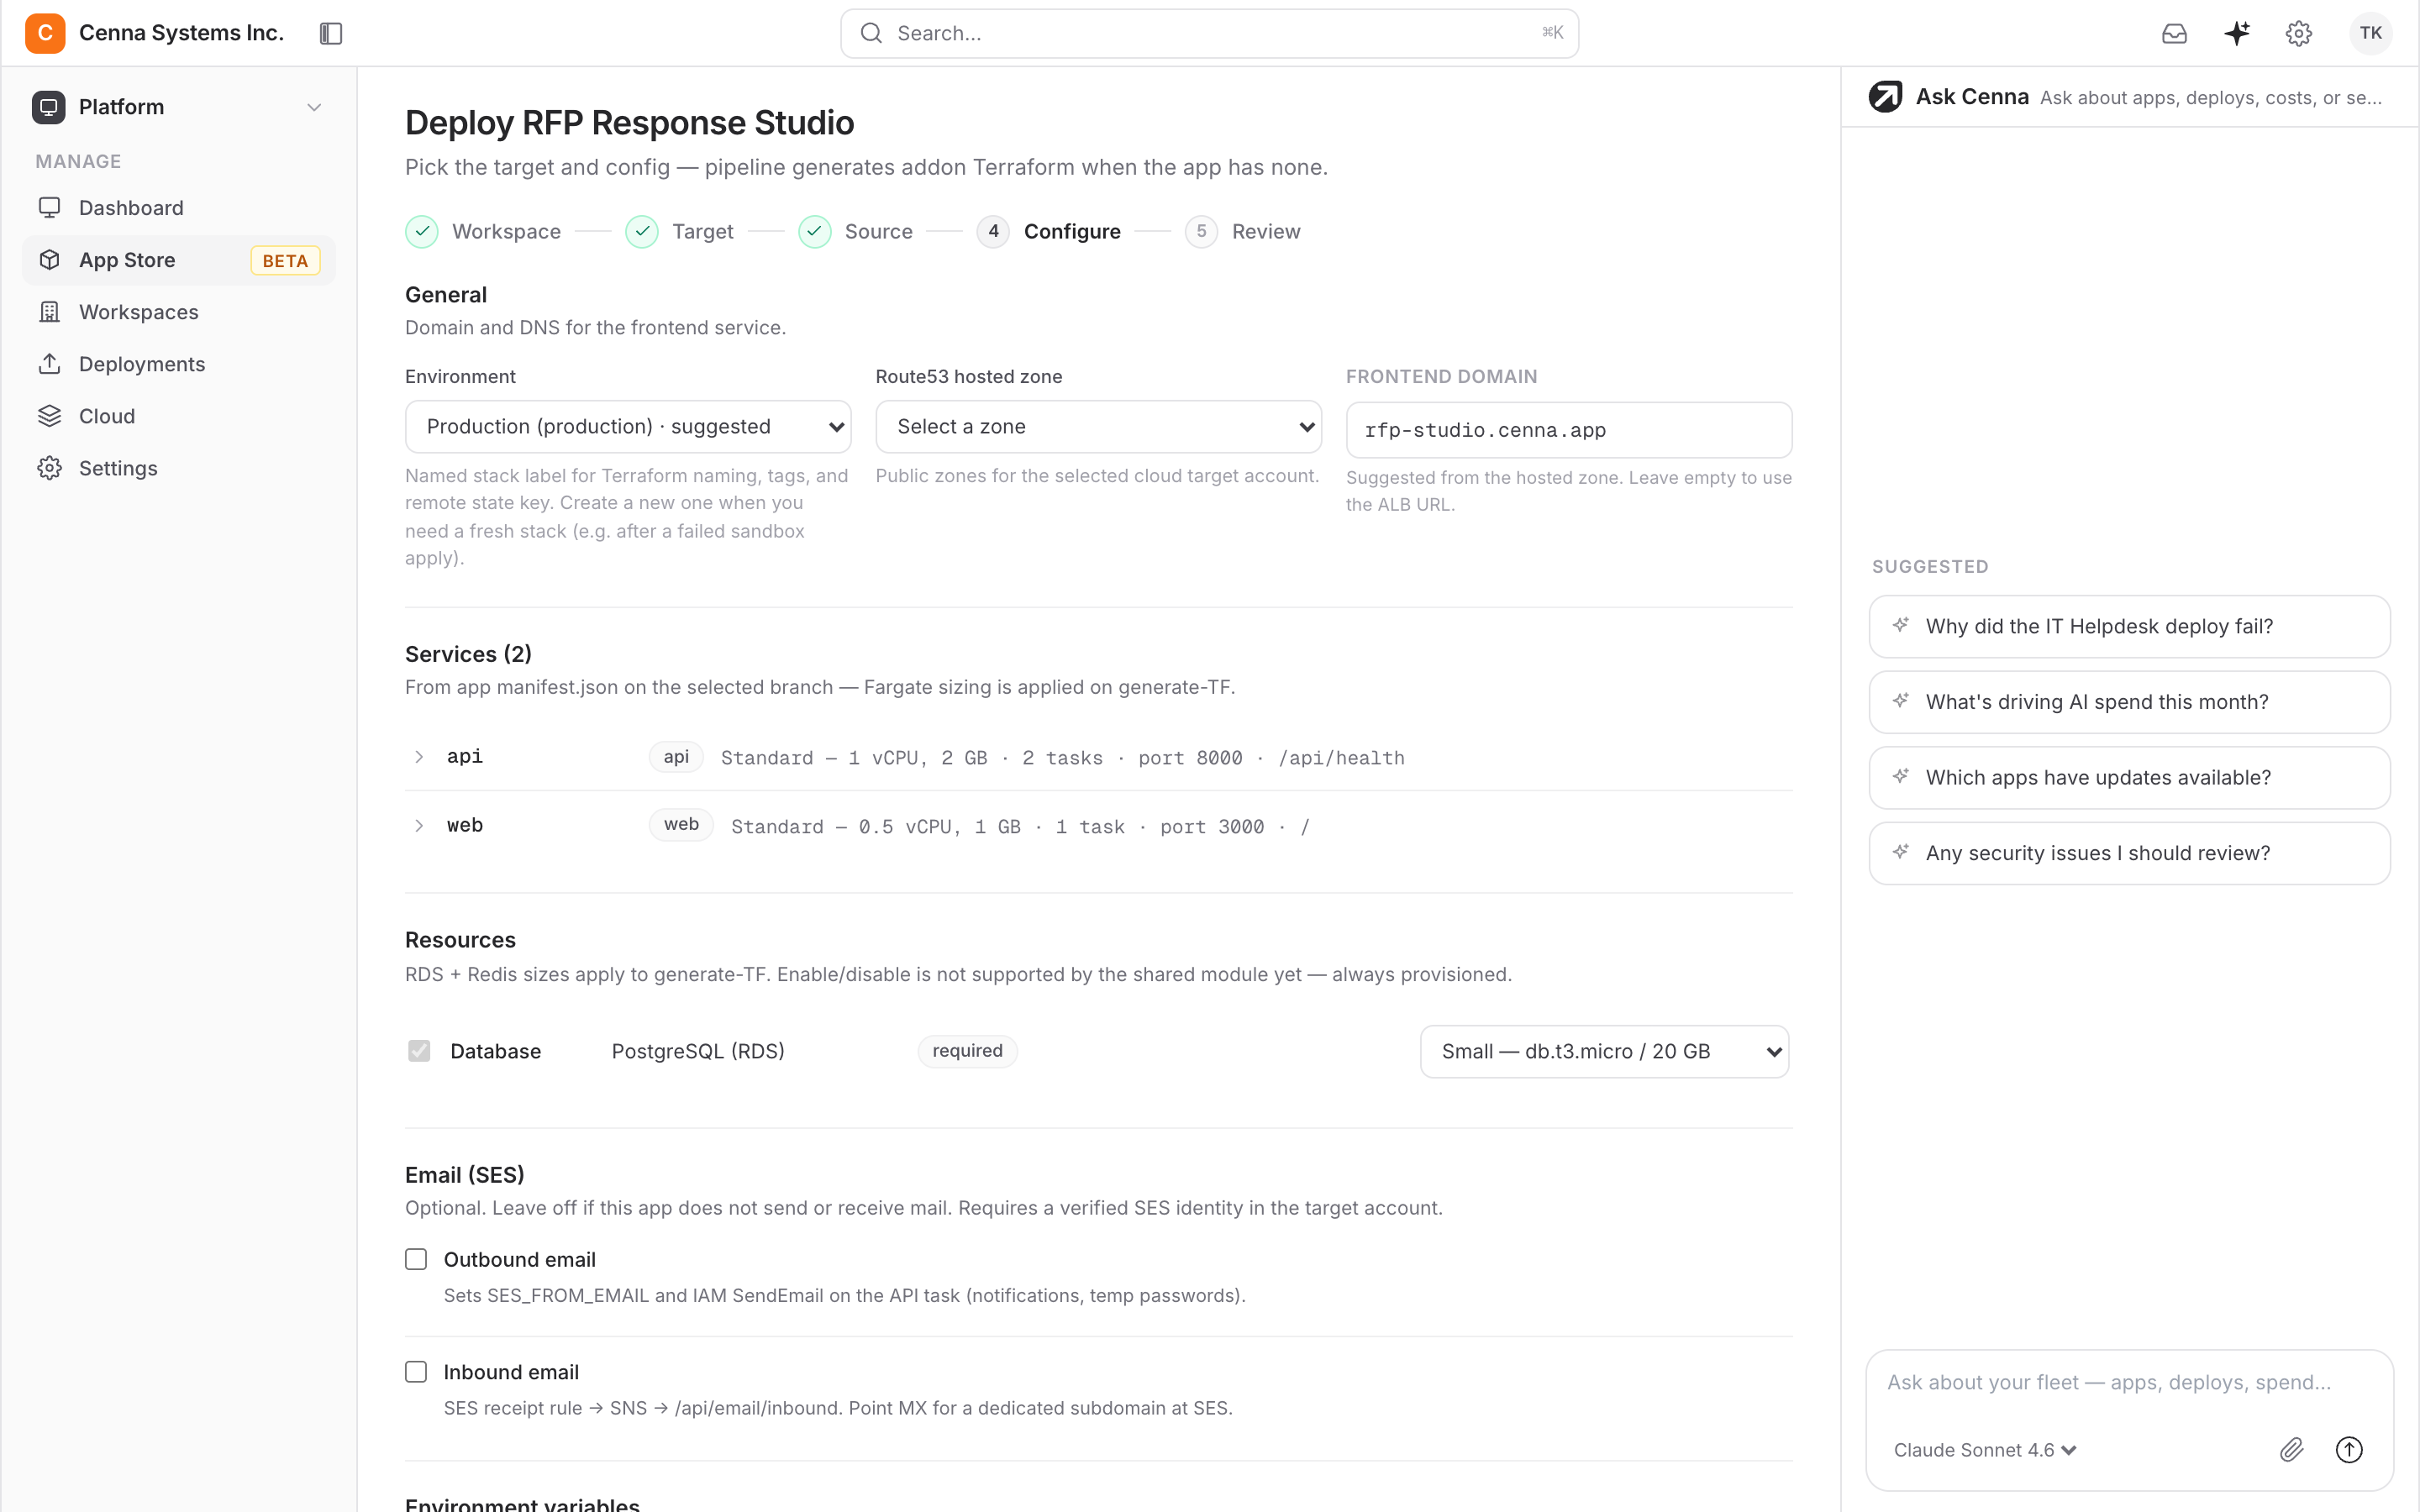
Task: Open the top bar settings gear
Action: click(x=2299, y=33)
